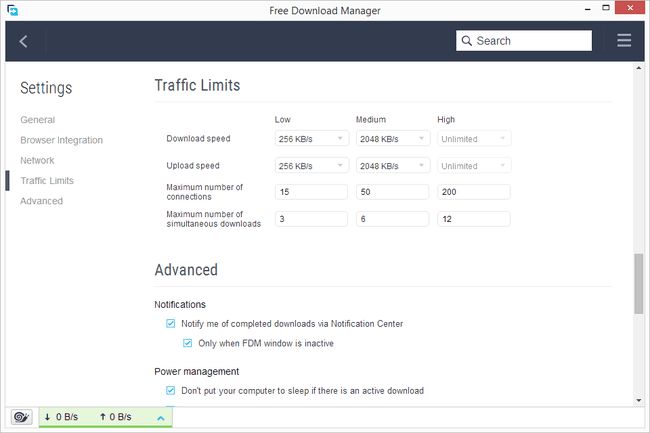Click the Download speed label
This screenshot has height=433, width=650.
click(x=198, y=138)
